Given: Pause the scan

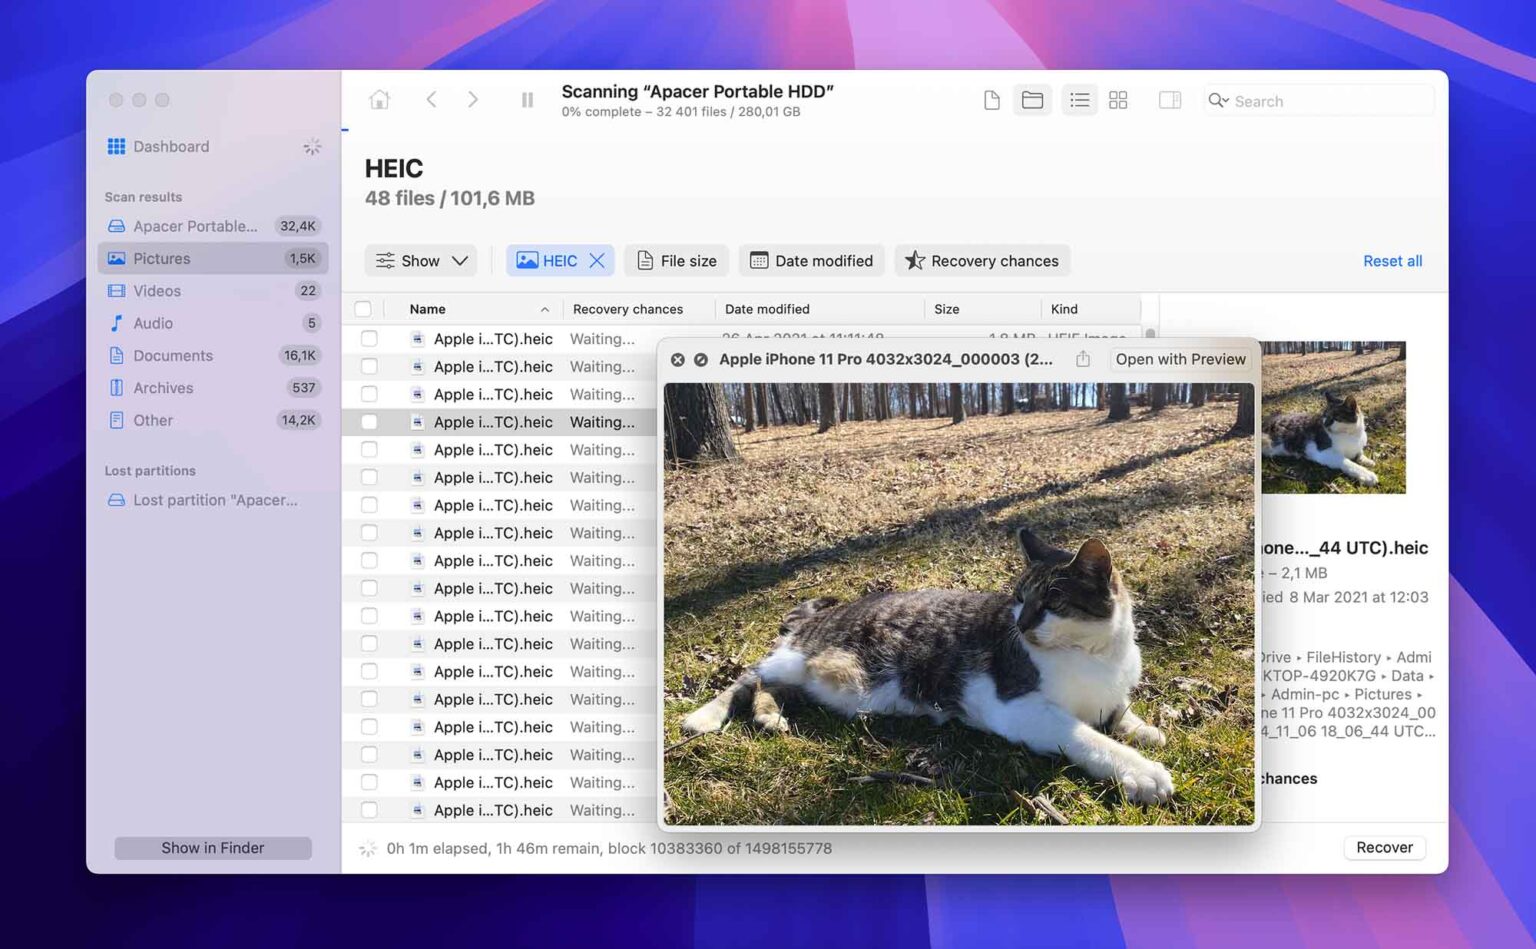Looking at the screenshot, I should [527, 100].
